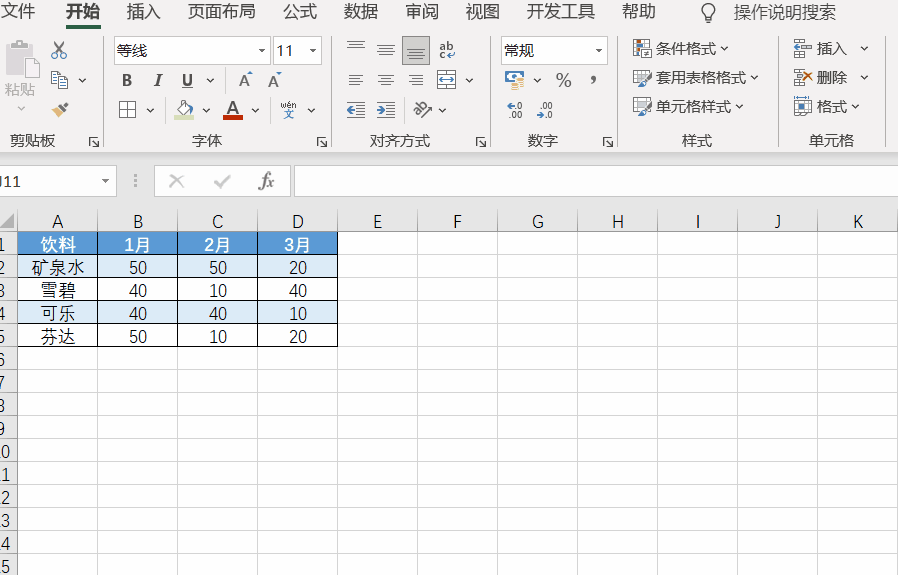Align text to vertical middle
898x575 pixels.
pos(386,50)
